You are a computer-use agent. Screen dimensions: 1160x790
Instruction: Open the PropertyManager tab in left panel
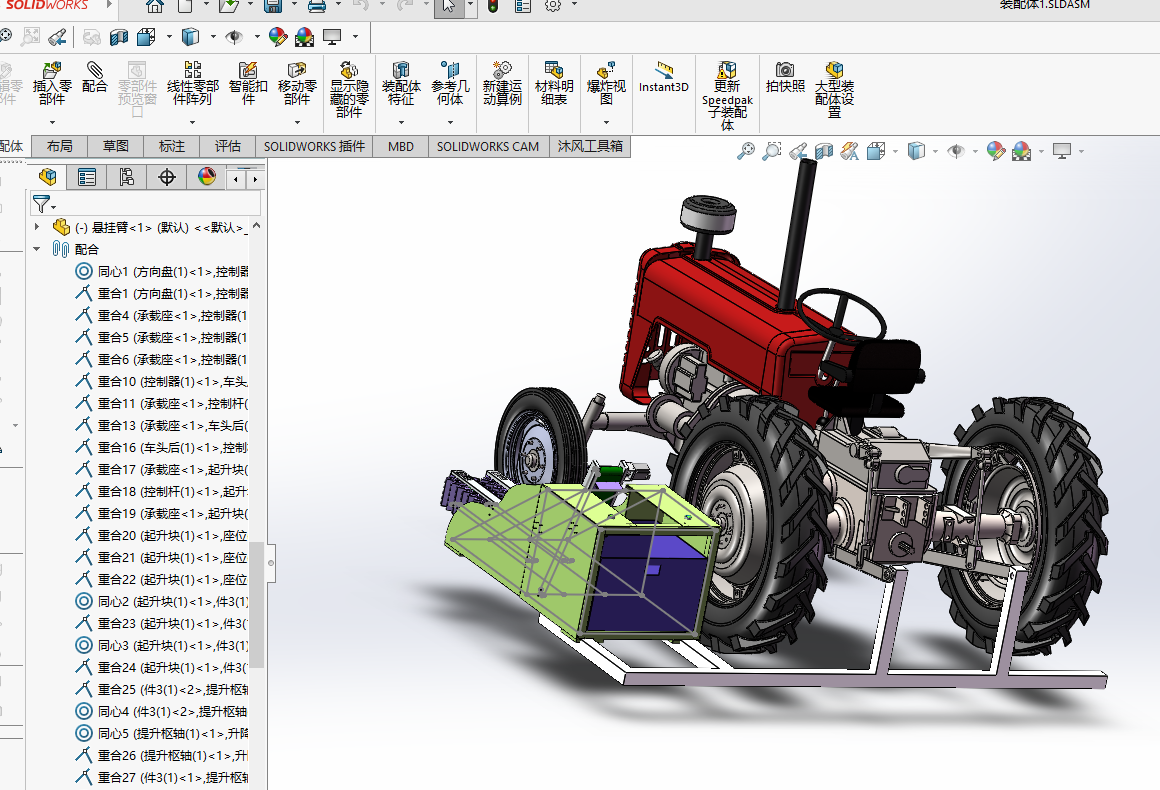click(88, 178)
